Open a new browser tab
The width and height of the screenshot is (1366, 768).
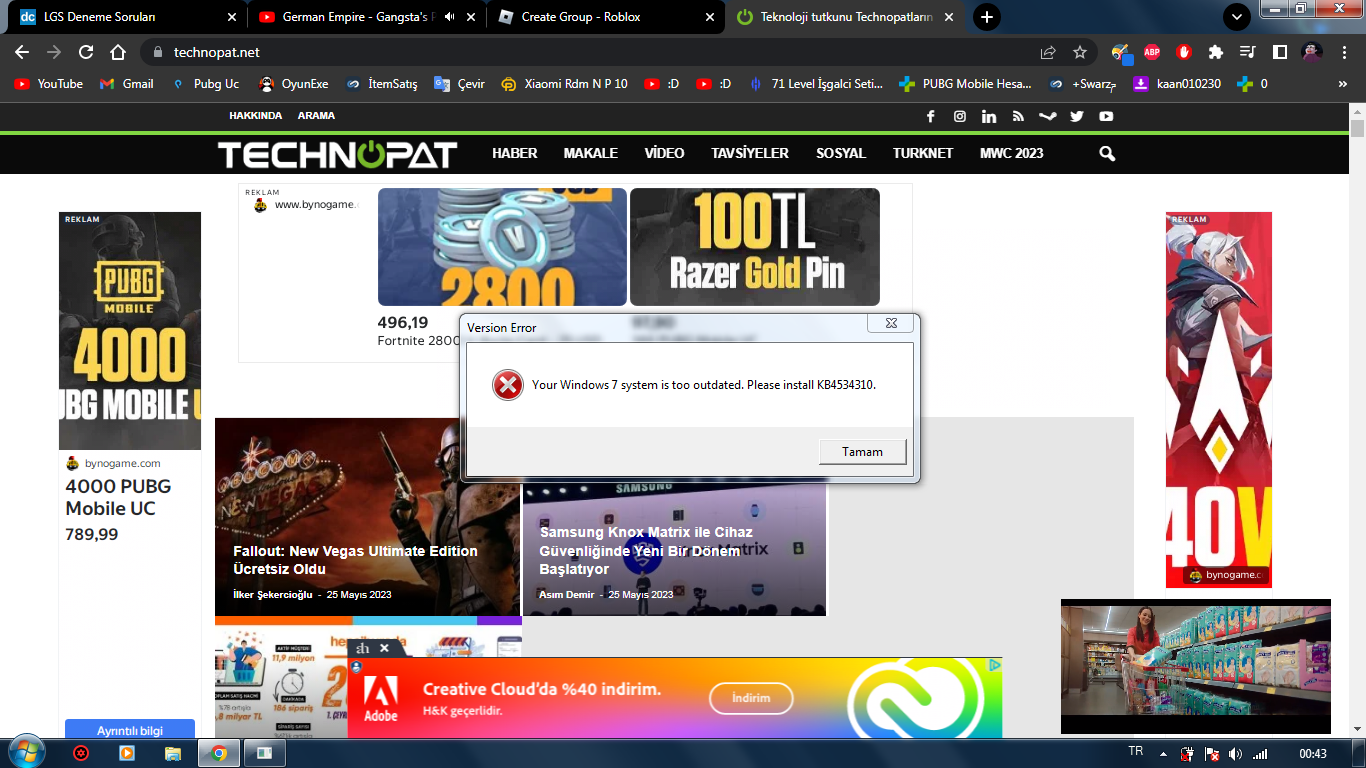(987, 17)
